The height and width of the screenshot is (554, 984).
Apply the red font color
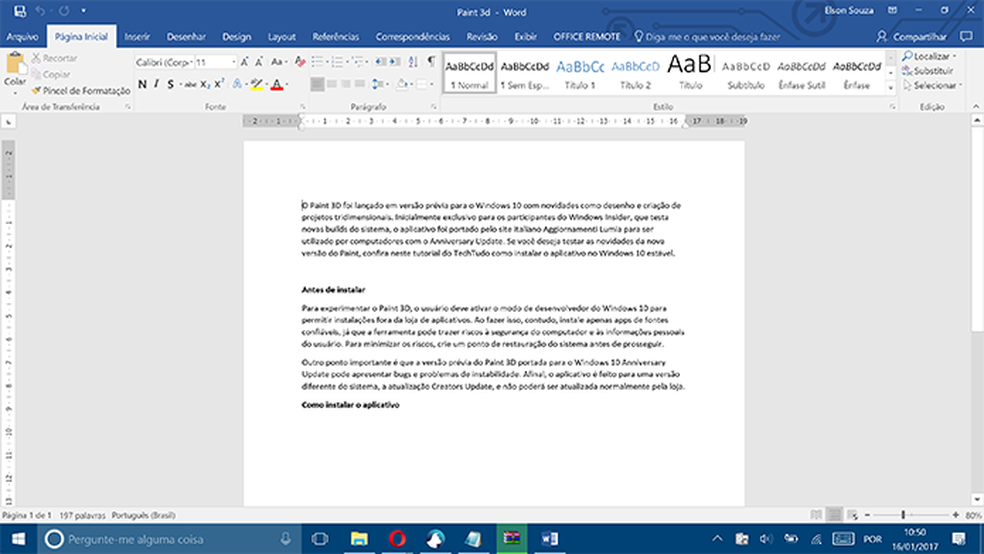click(x=277, y=84)
